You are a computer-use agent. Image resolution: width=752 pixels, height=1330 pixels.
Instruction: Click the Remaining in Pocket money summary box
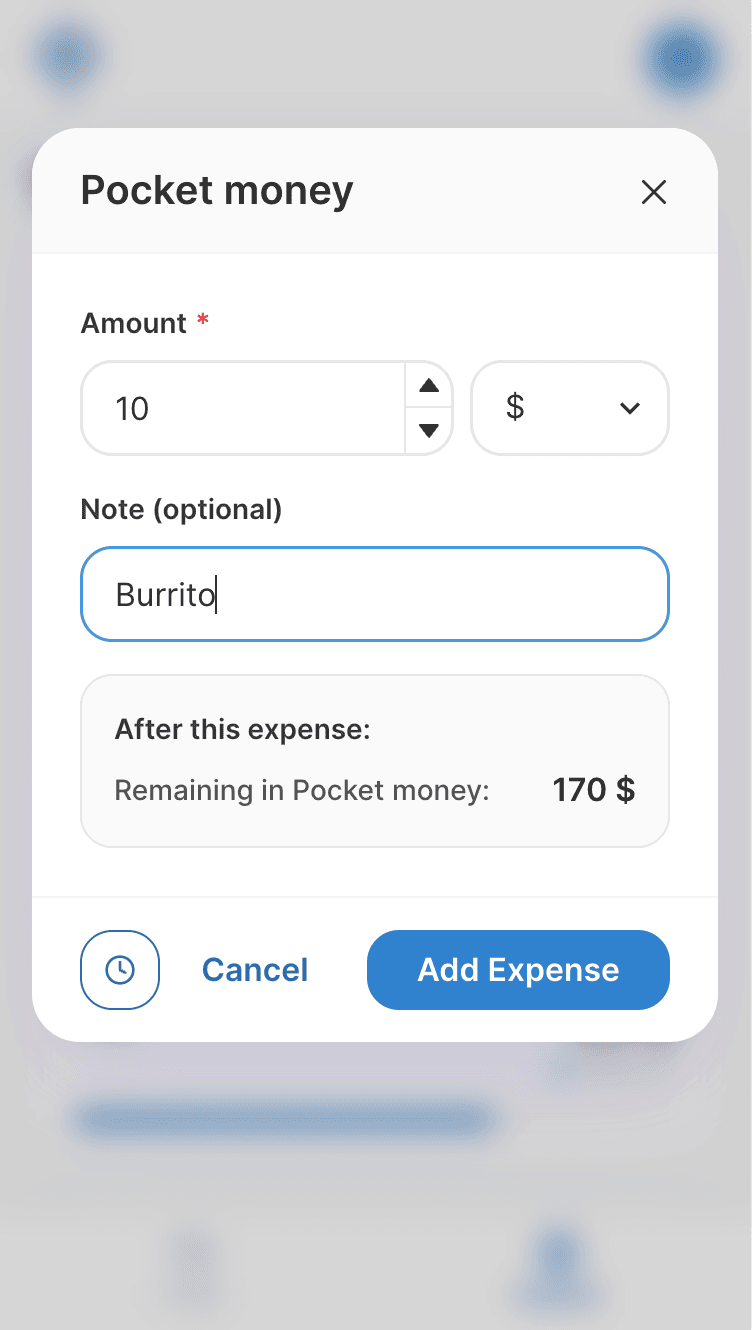(375, 761)
